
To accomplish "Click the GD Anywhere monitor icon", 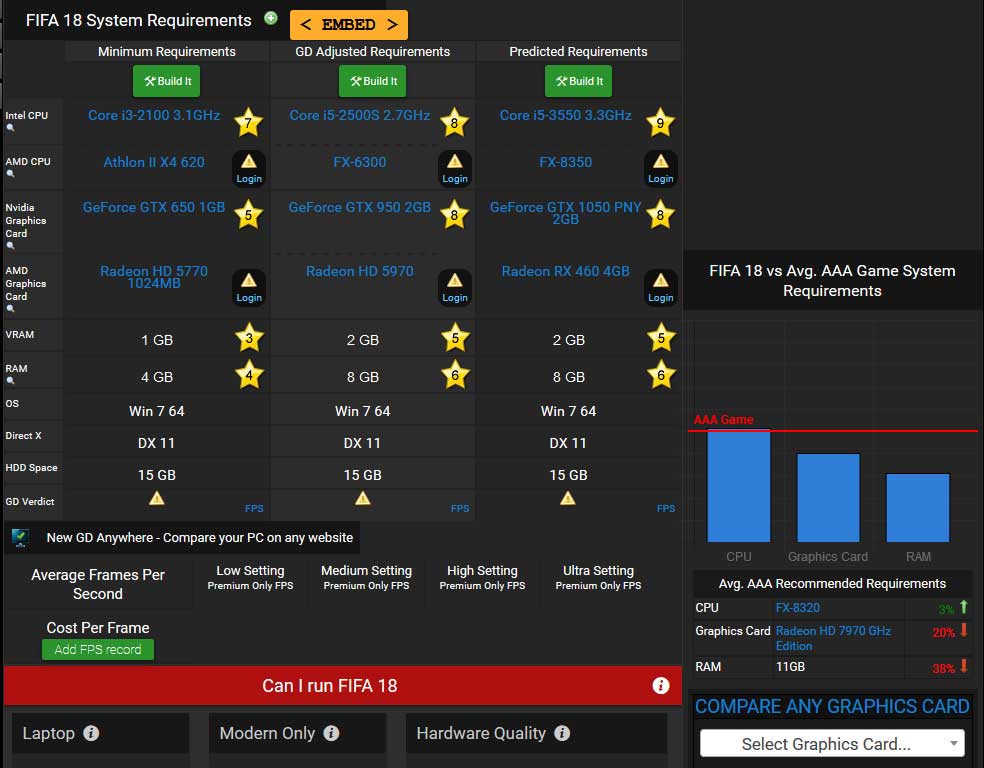I will (20, 538).
